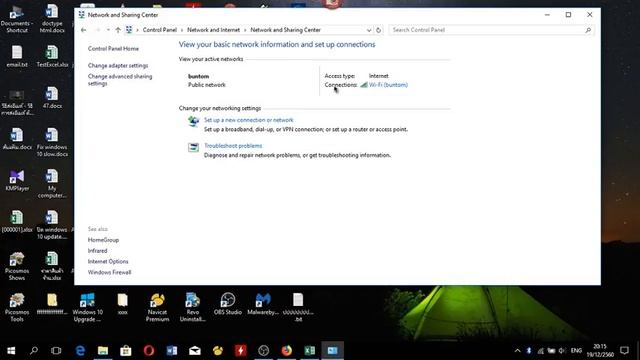
Task: Select Navicat Premium desktop icon
Action: 157,307
